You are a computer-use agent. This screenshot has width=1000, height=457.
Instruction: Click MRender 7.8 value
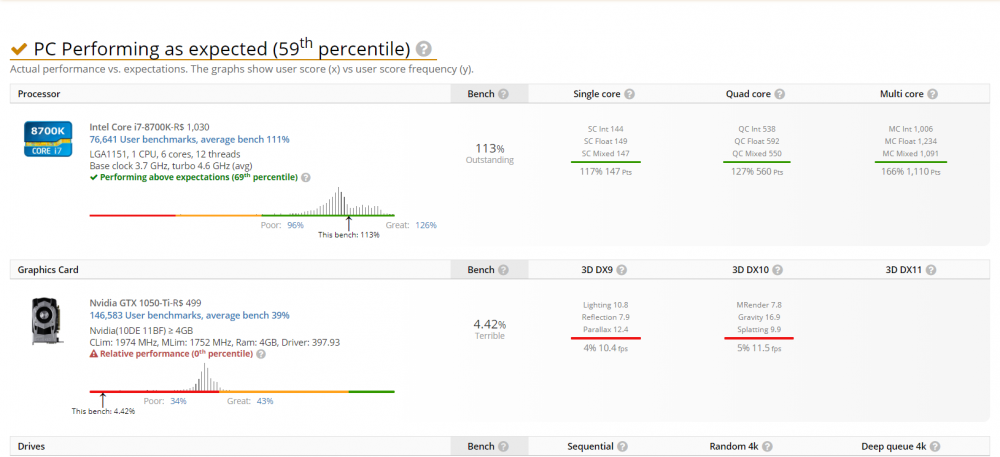point(758,305)
